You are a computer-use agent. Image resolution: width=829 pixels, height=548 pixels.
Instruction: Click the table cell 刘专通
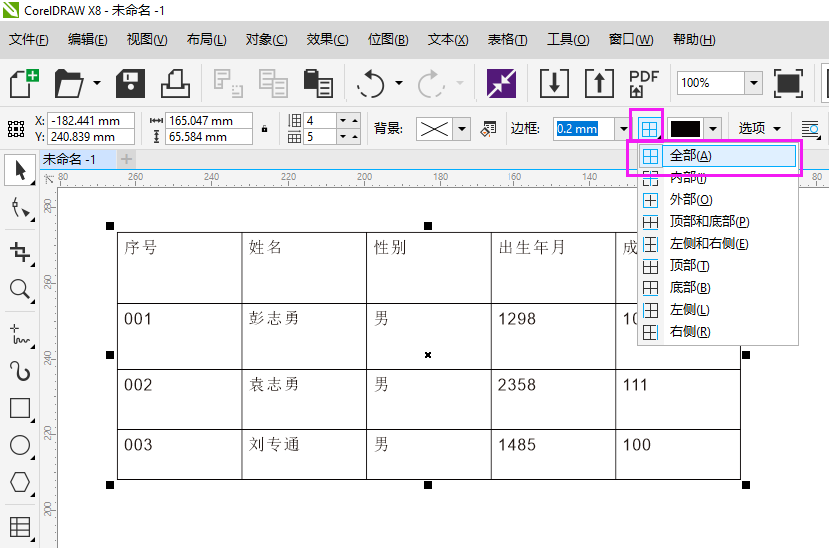pos(304,454)
